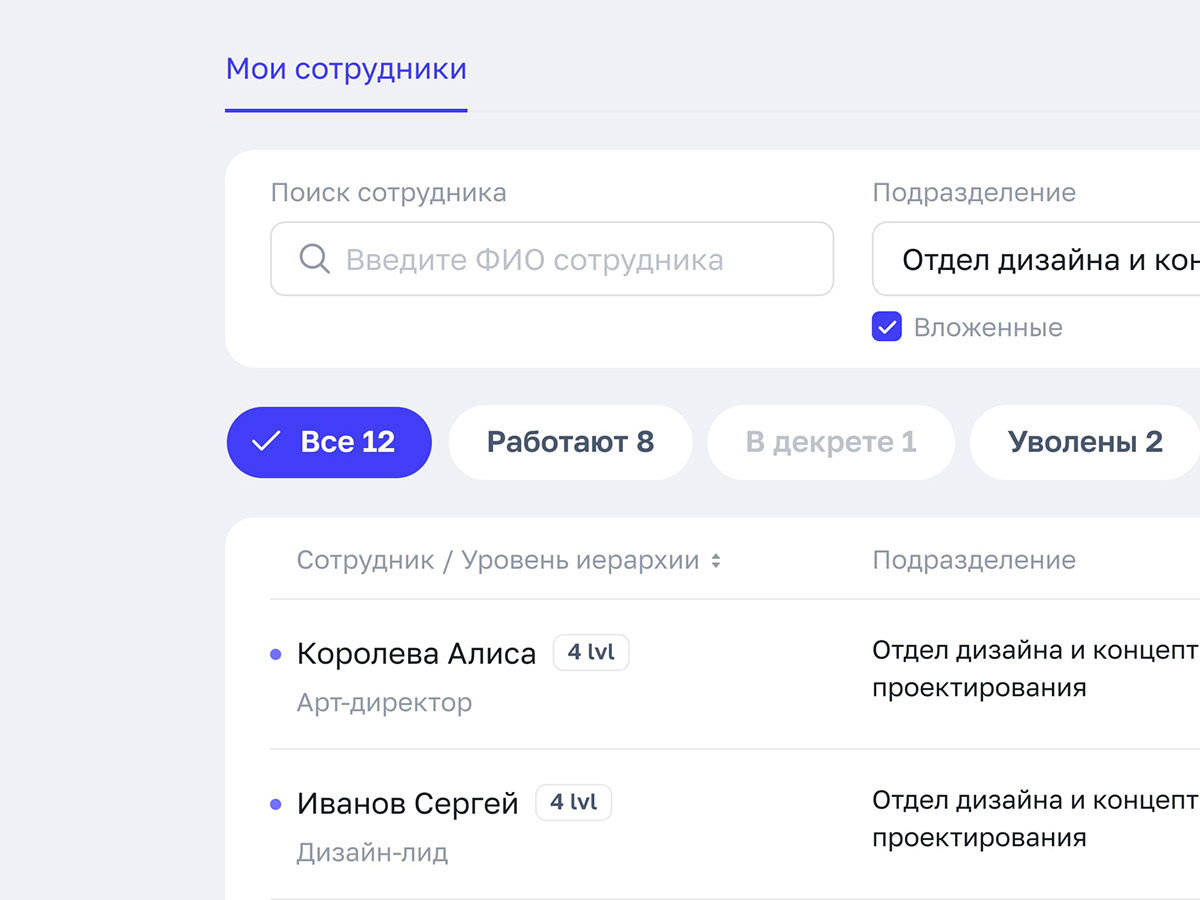Click the search magnifier icon

click(314, 260)
